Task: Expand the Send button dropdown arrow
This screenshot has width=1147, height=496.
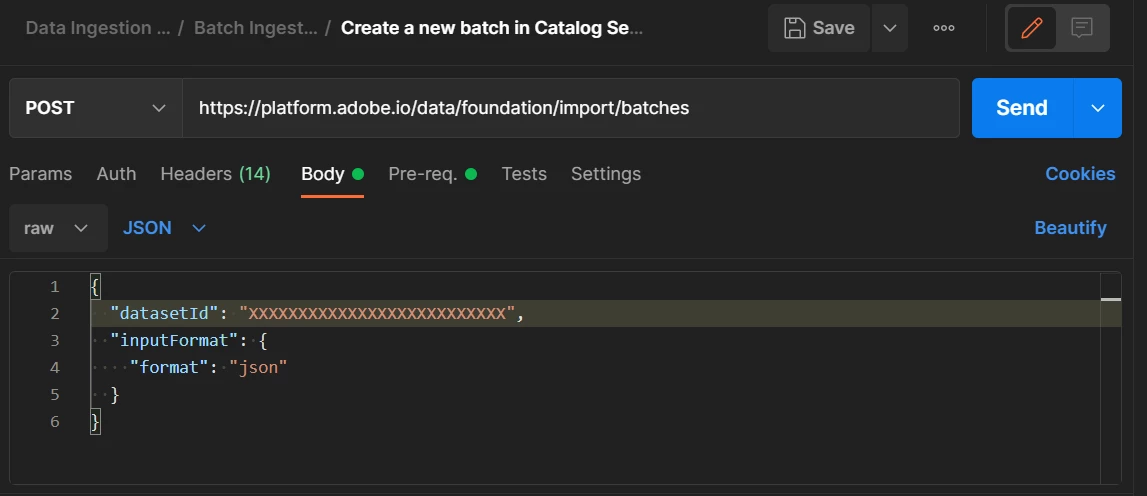Action: pos(1098,108)
